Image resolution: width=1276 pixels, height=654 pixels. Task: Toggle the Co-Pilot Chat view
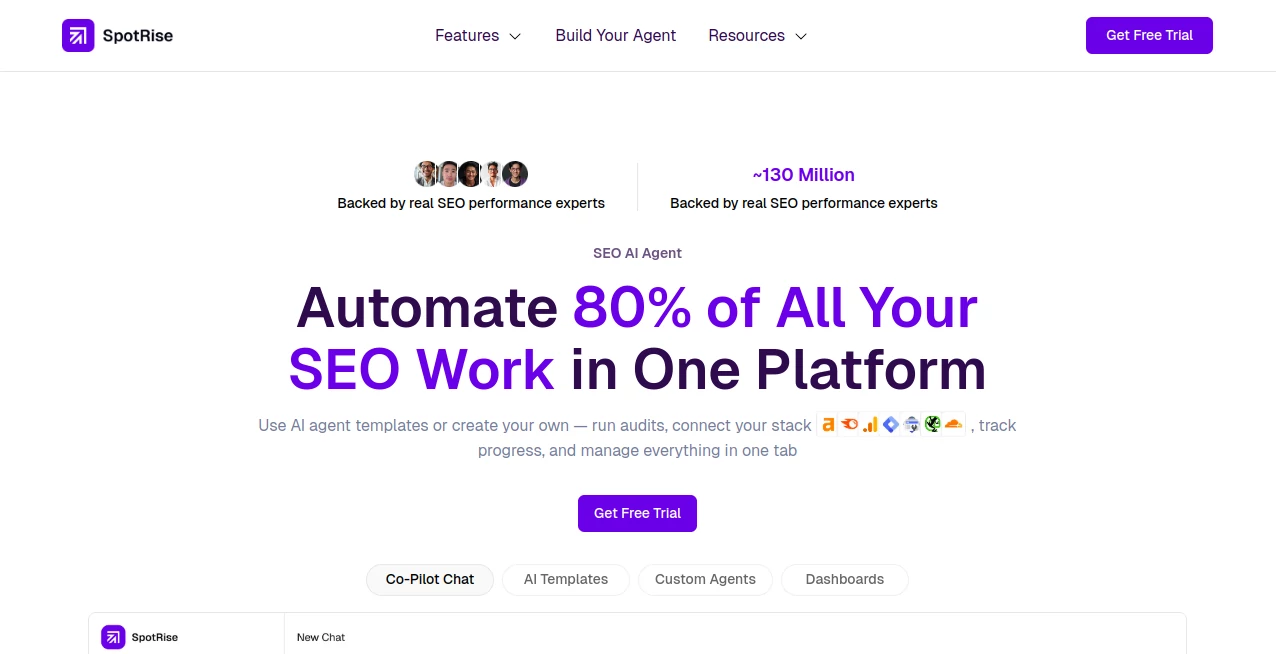pyautogui.click(x=430, y=579)
